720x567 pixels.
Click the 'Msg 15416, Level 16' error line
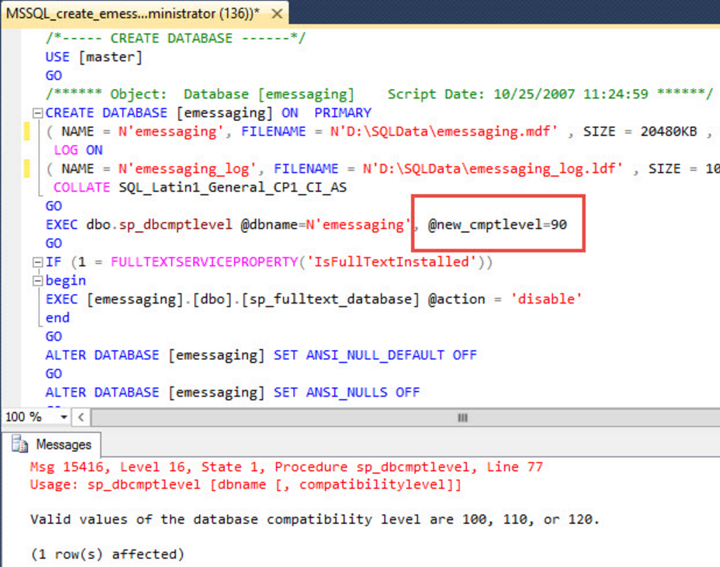point(287,467)
